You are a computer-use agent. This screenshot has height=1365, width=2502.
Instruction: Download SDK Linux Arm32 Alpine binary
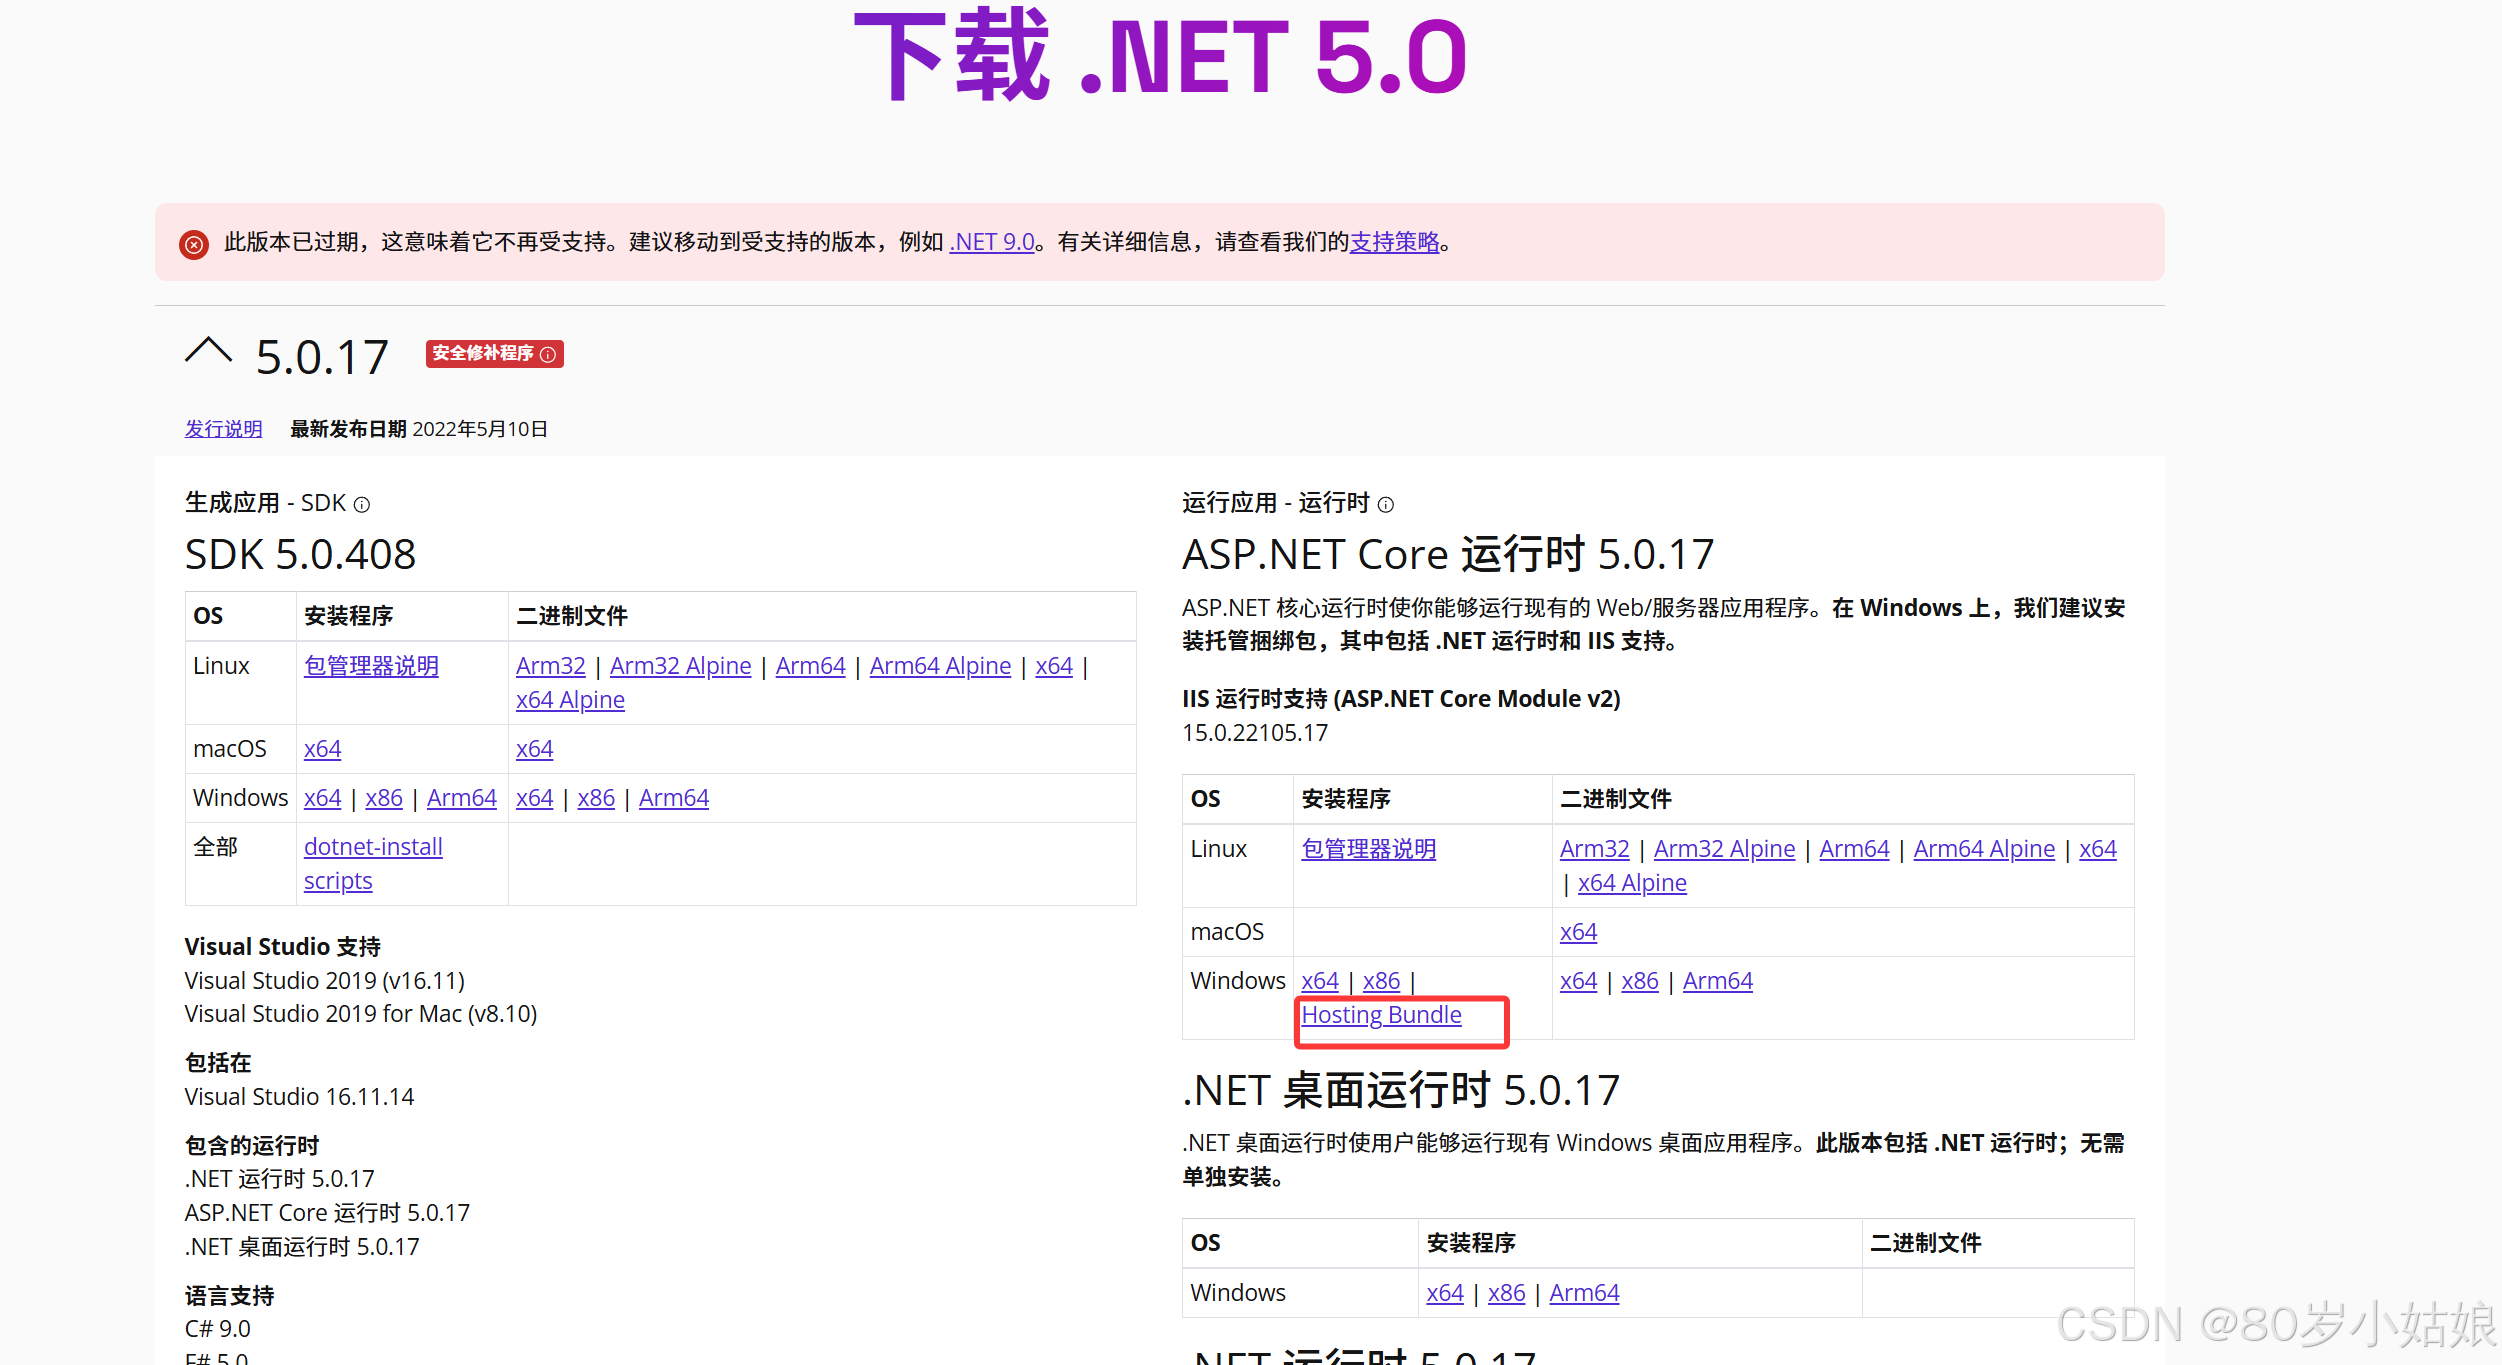(x=680, y=666)
